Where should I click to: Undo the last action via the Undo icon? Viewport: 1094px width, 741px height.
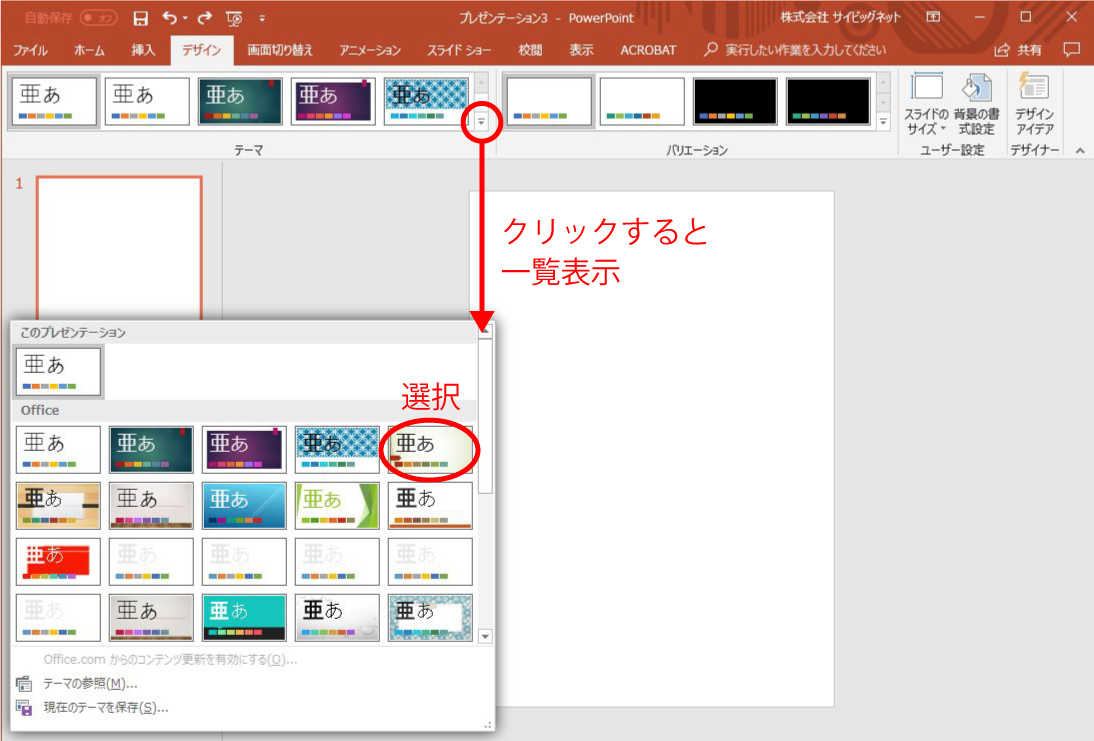click(168, 17)
